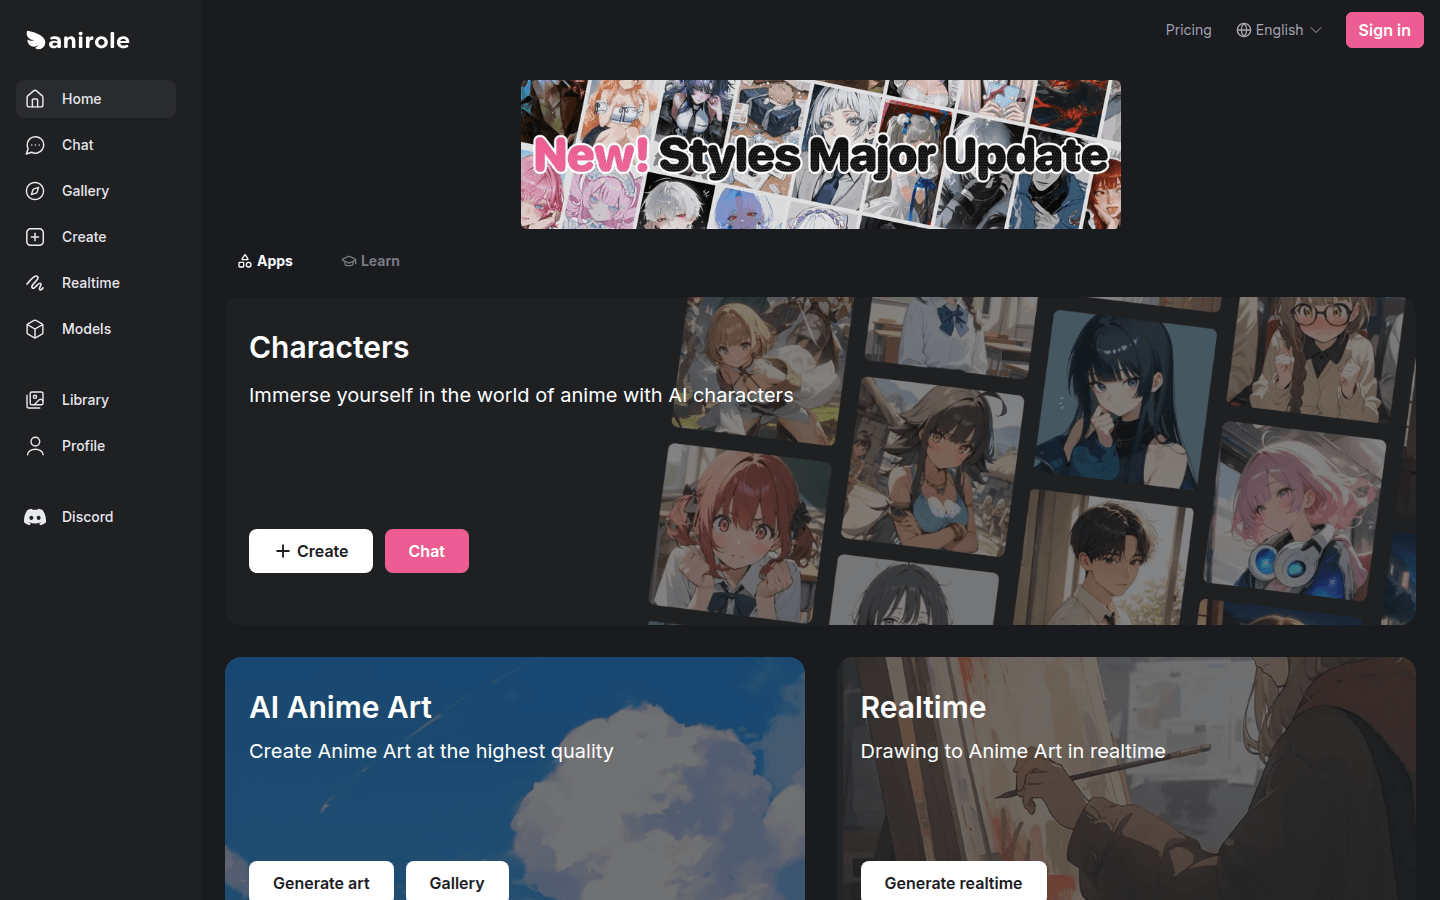Click Generate realtime in the Realtime card
This screenshot has width=1440, height=900.
pyautogui.click(x=952, y=883)
